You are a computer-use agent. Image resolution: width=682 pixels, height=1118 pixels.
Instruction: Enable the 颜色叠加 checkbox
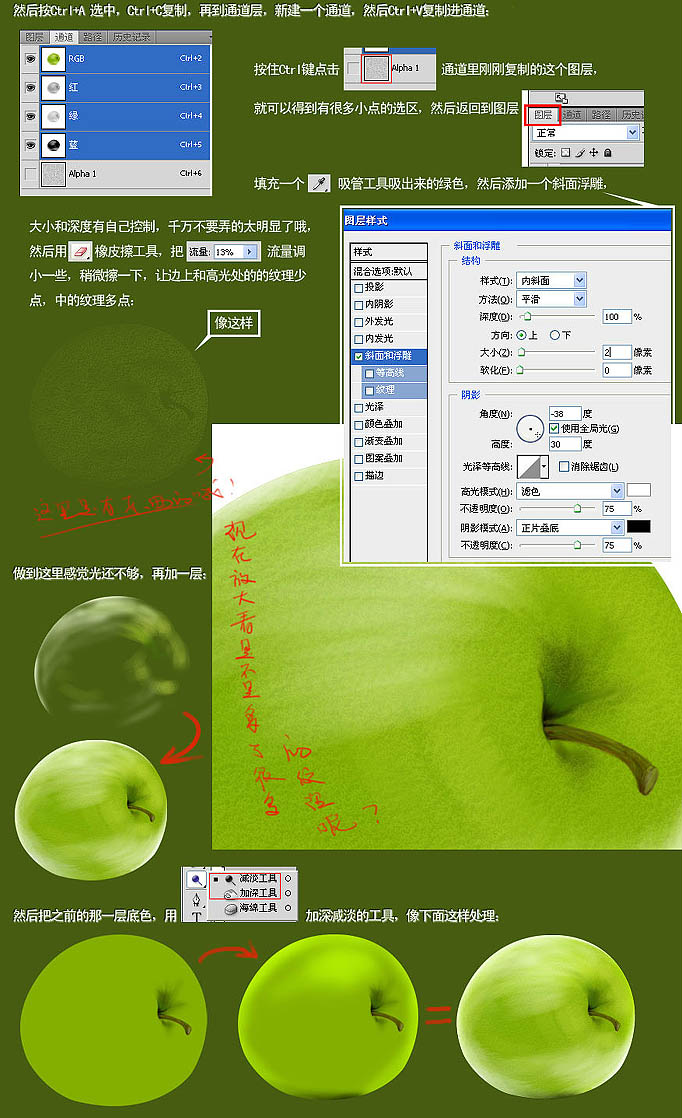[358, 424]
